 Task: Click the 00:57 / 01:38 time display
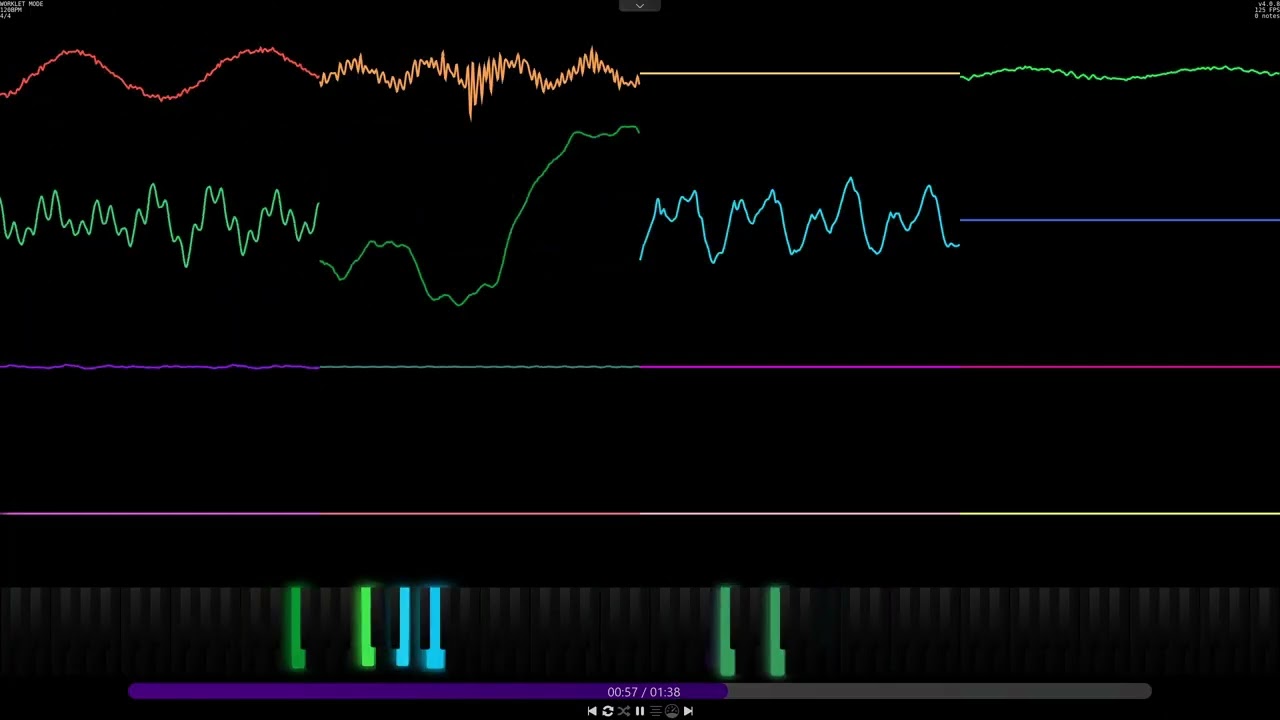click(643, 692)
